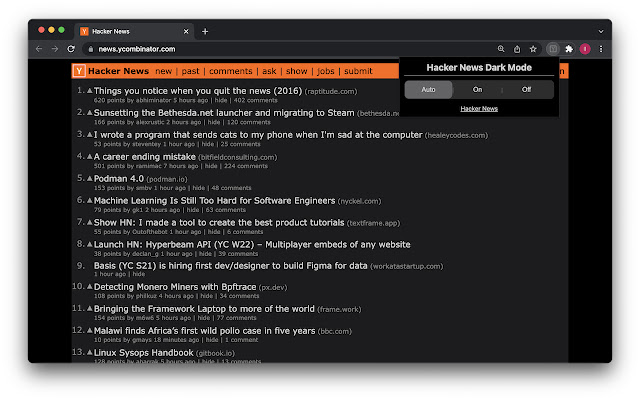640x400 pixels.
Task: Go back with the browser back arrow
Action: 39,49
